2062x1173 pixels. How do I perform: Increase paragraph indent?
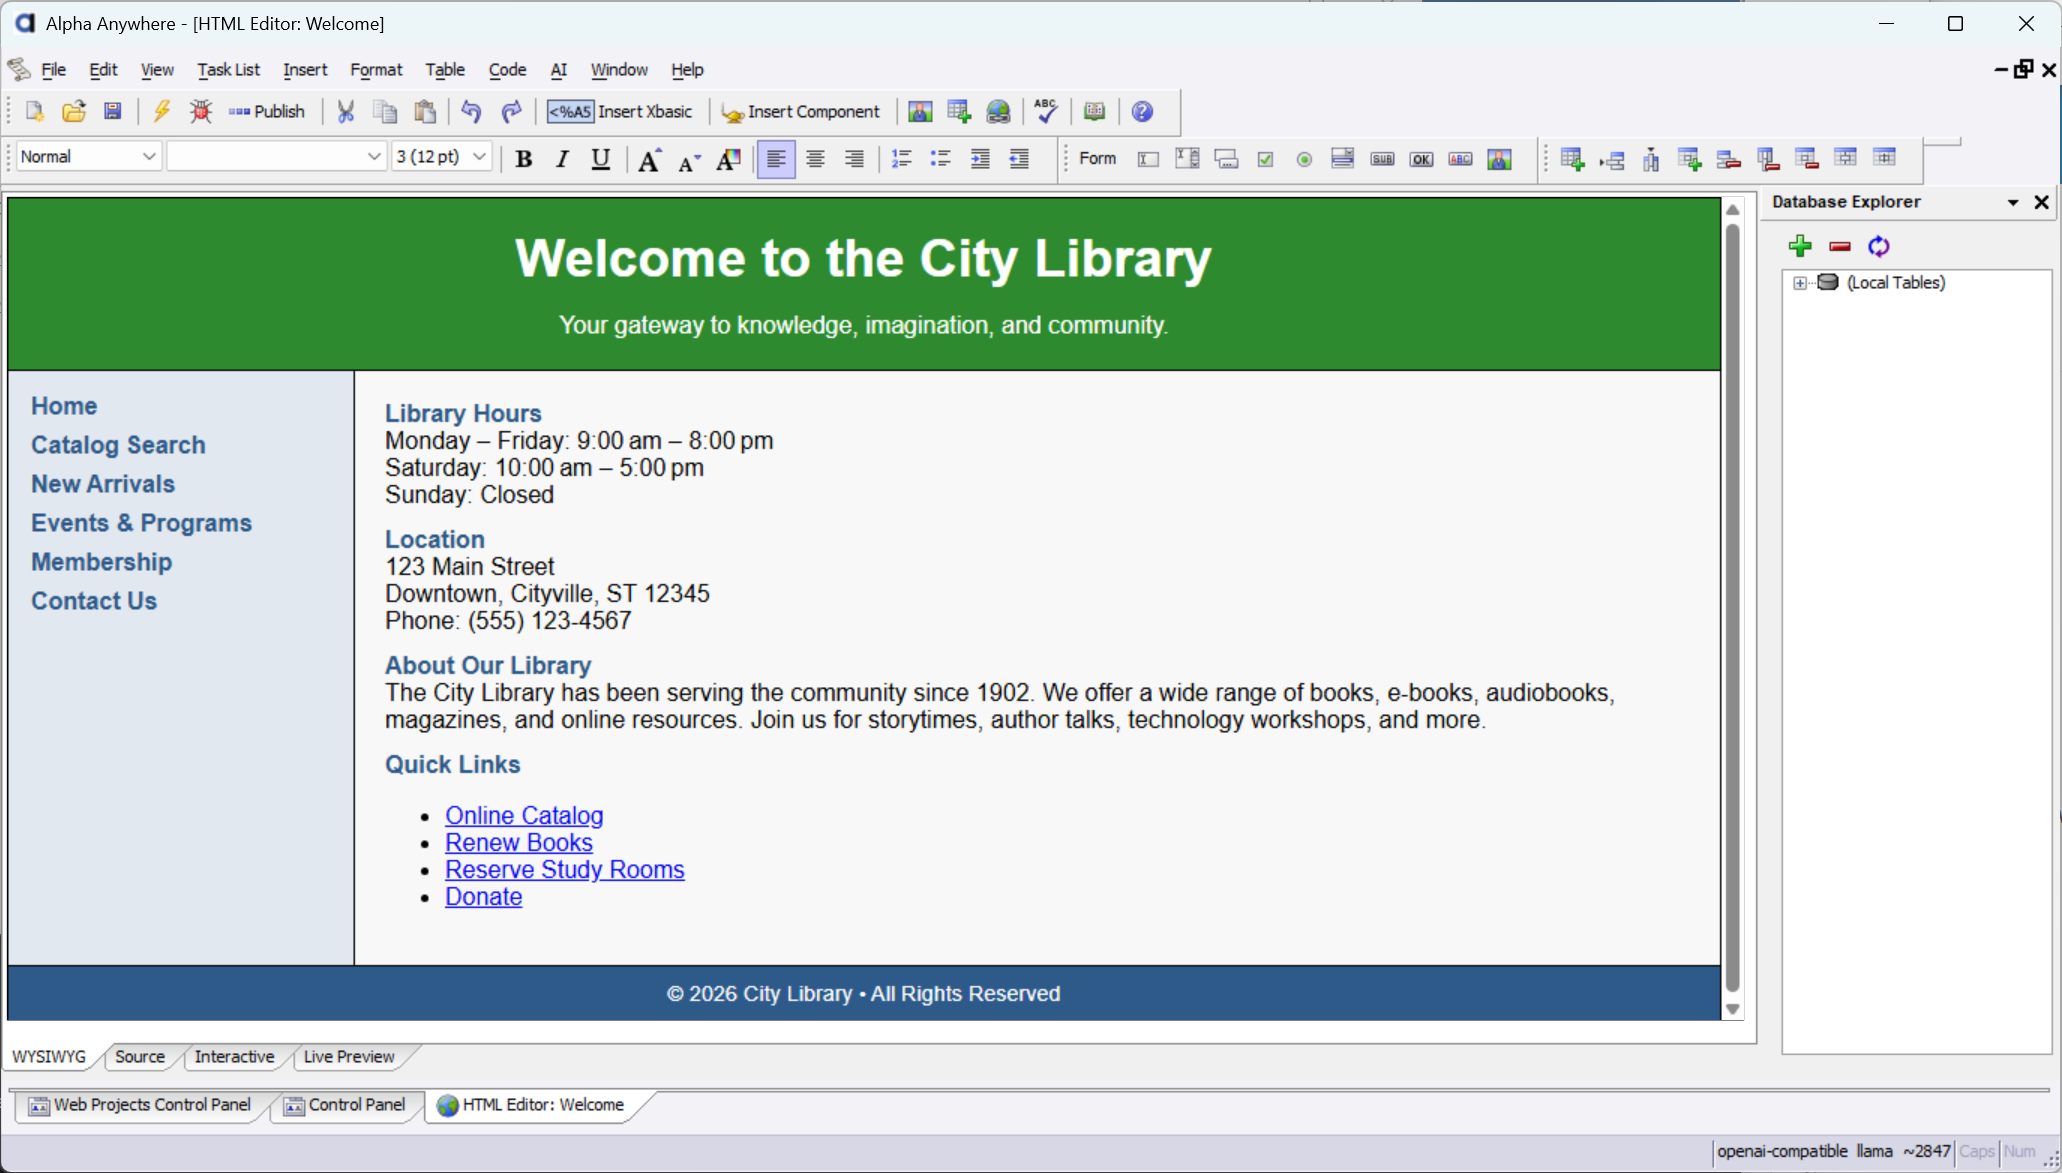[x=980, y=159]
